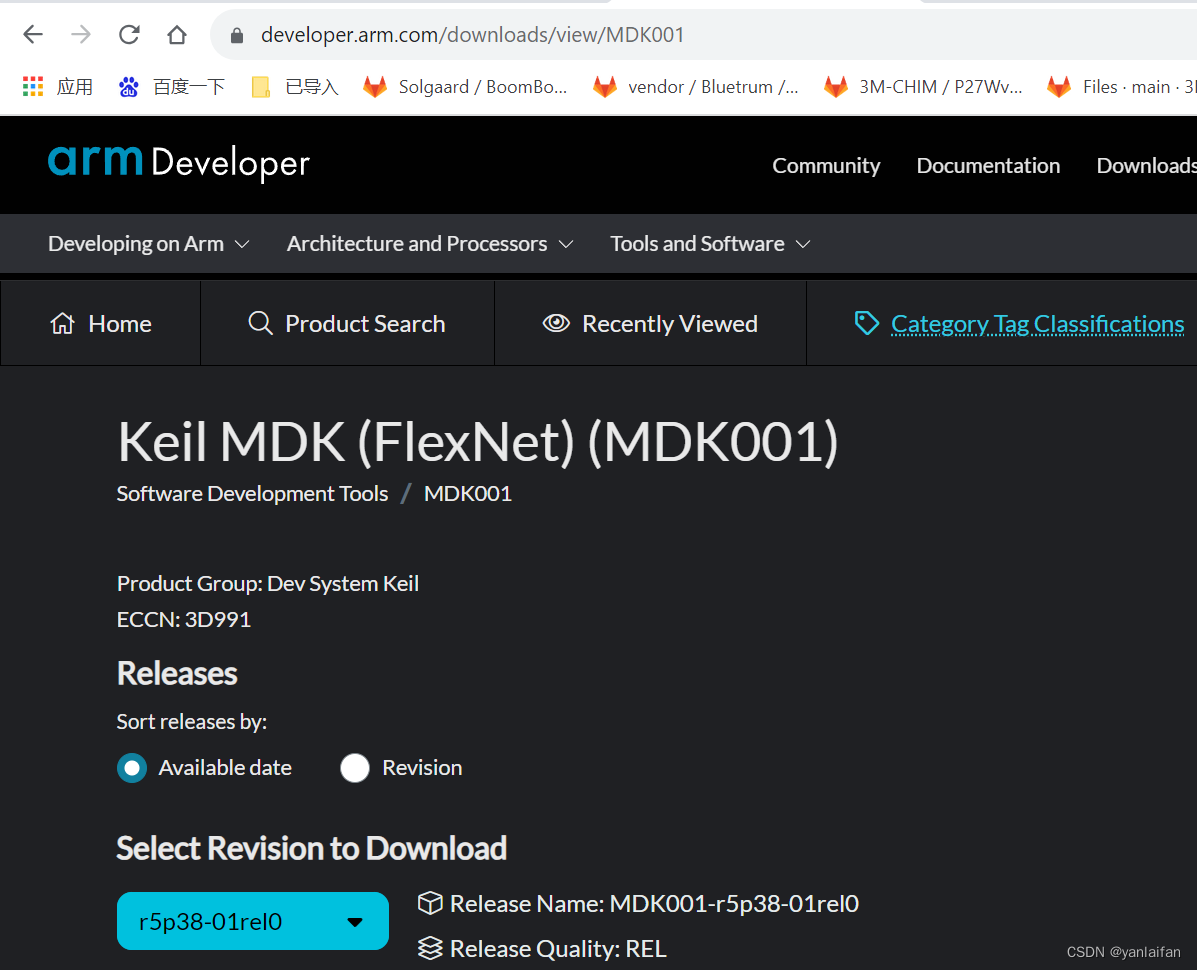
Task: Select the Revision sort radio button
Action: pos(355,768)
